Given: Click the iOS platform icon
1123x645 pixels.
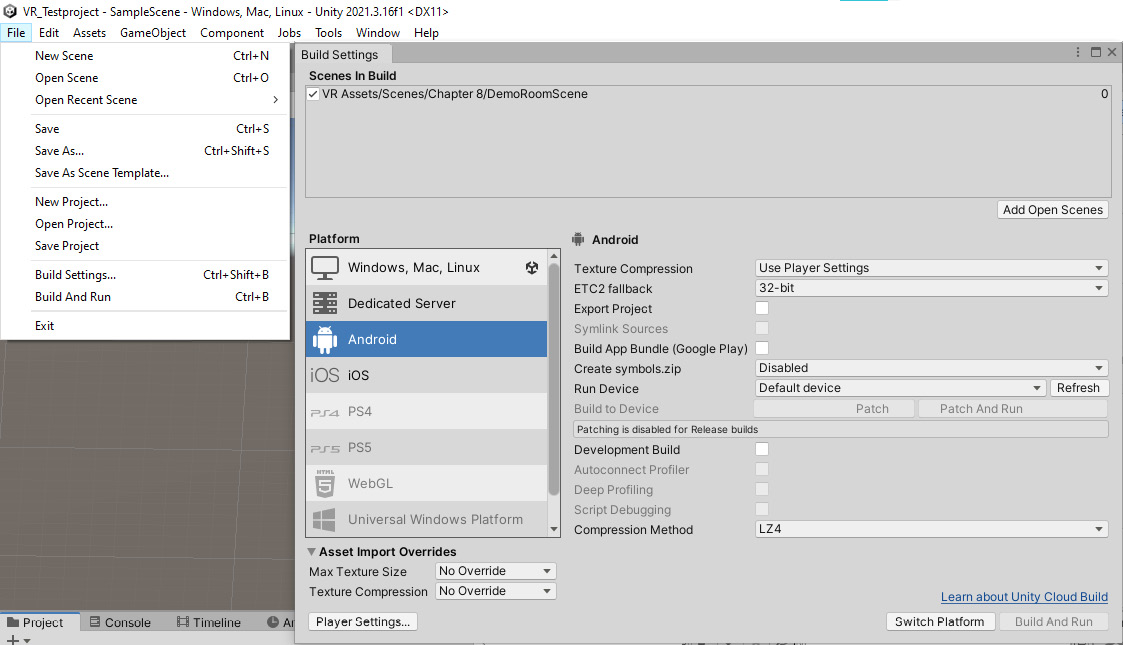Looking at the screenshot, I should pos(324,375).
